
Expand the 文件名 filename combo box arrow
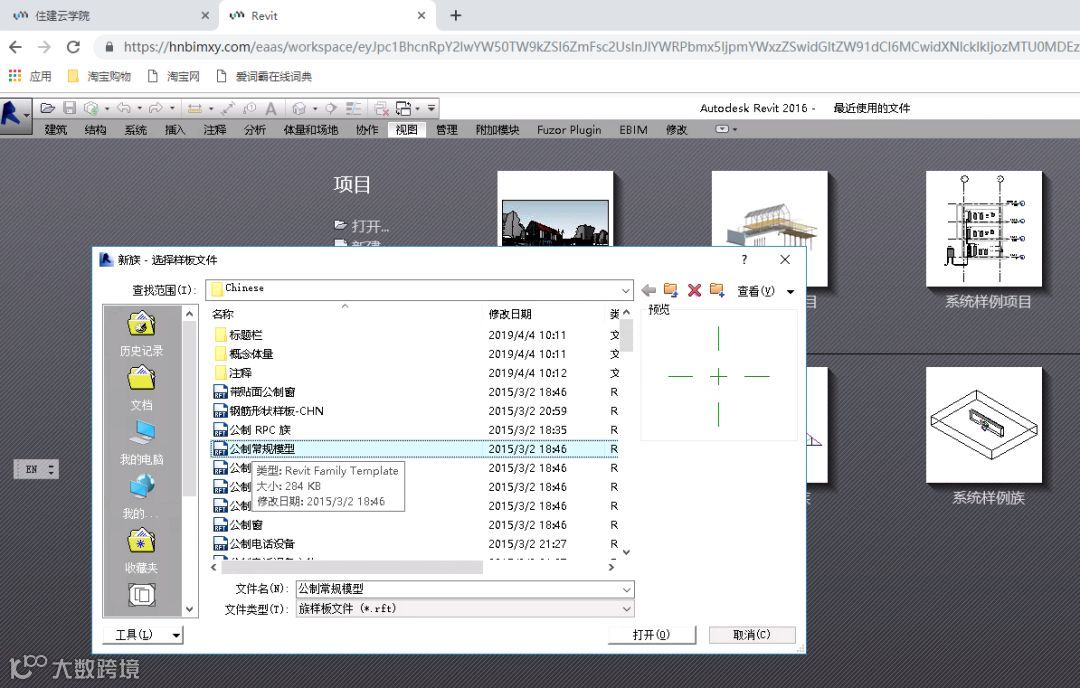[626, 590]
